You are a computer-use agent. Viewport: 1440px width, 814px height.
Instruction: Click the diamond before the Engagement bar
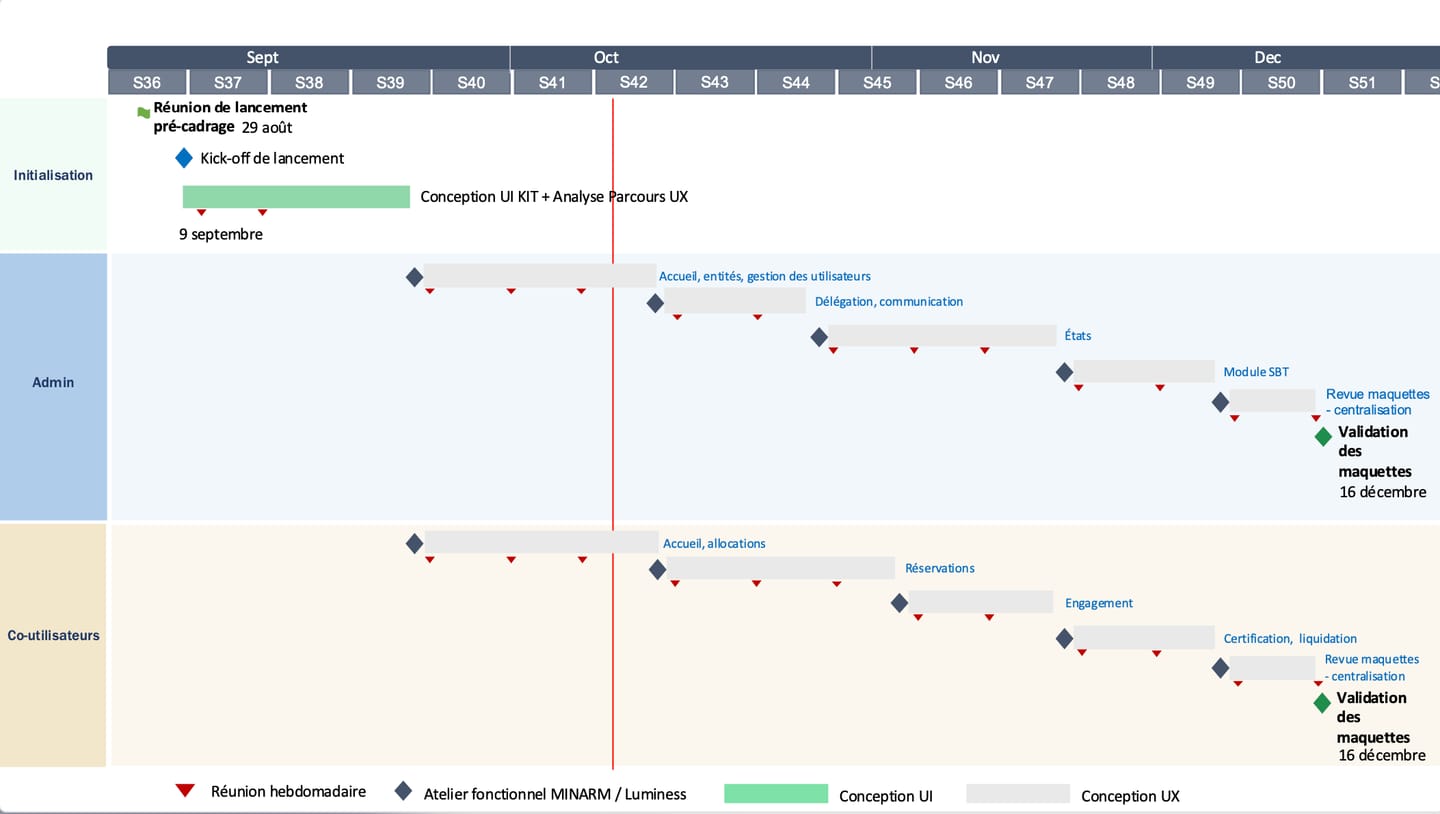coord(899,603)
